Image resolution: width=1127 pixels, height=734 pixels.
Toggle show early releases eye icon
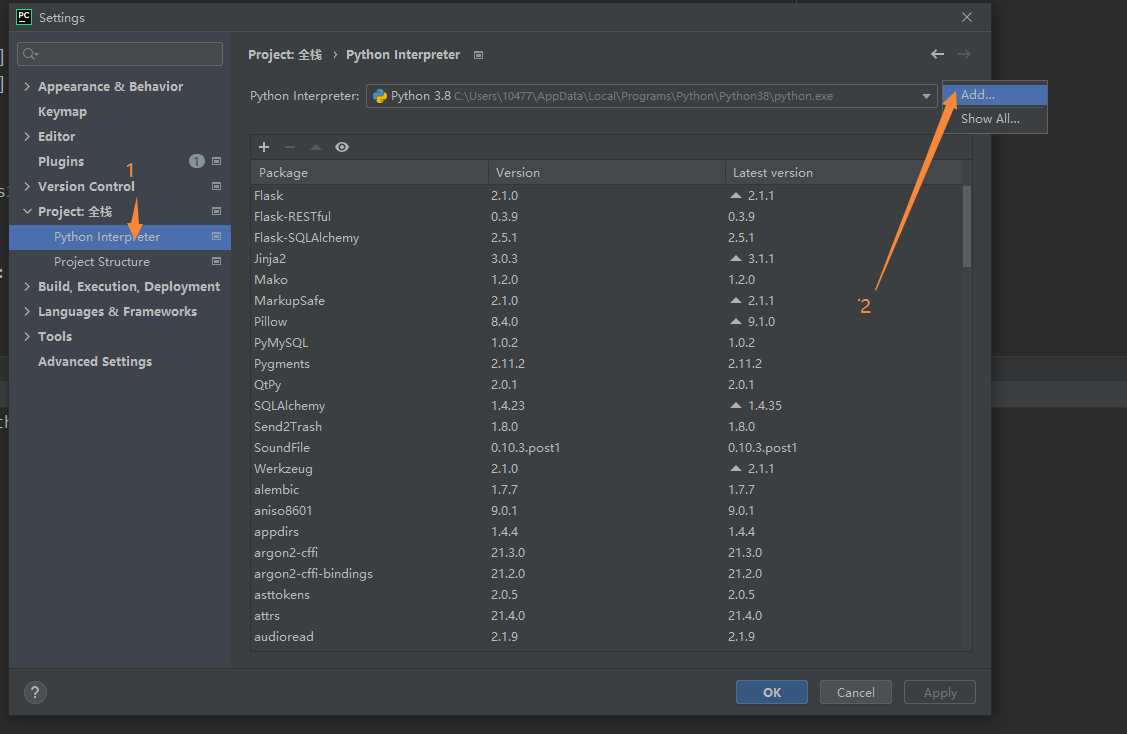(342, 147)
